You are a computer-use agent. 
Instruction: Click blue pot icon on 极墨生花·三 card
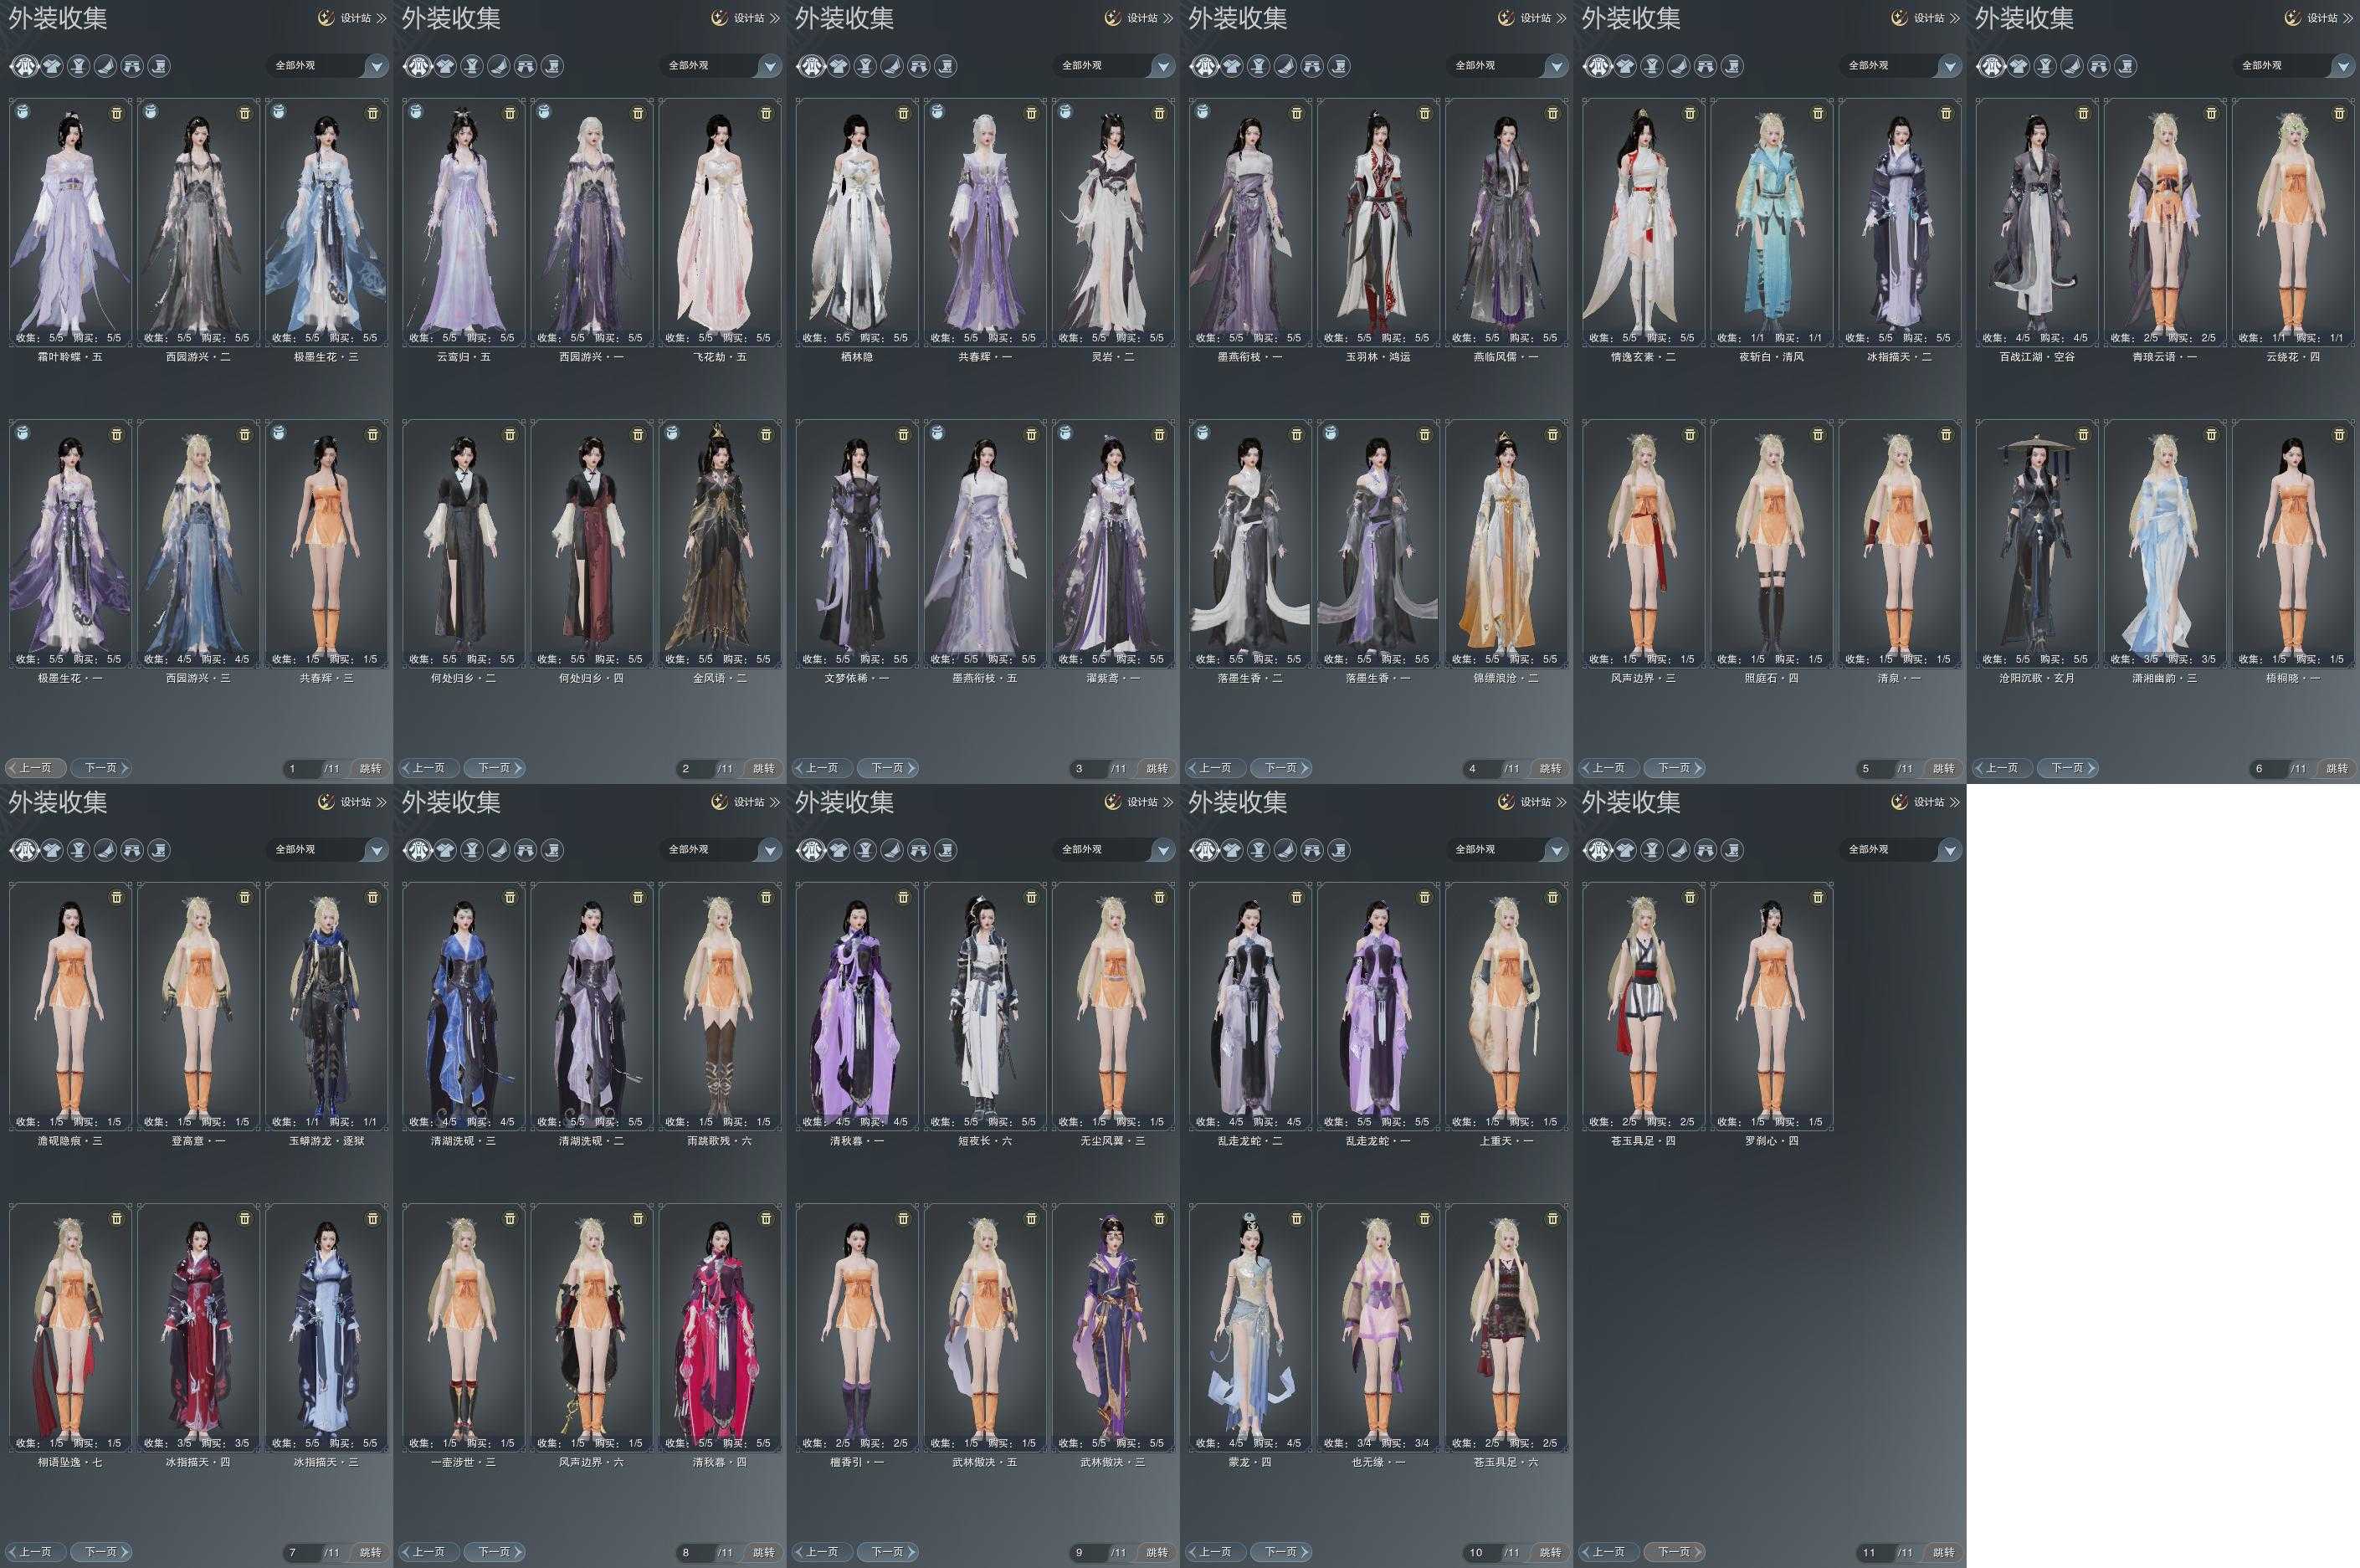point(278,113)
